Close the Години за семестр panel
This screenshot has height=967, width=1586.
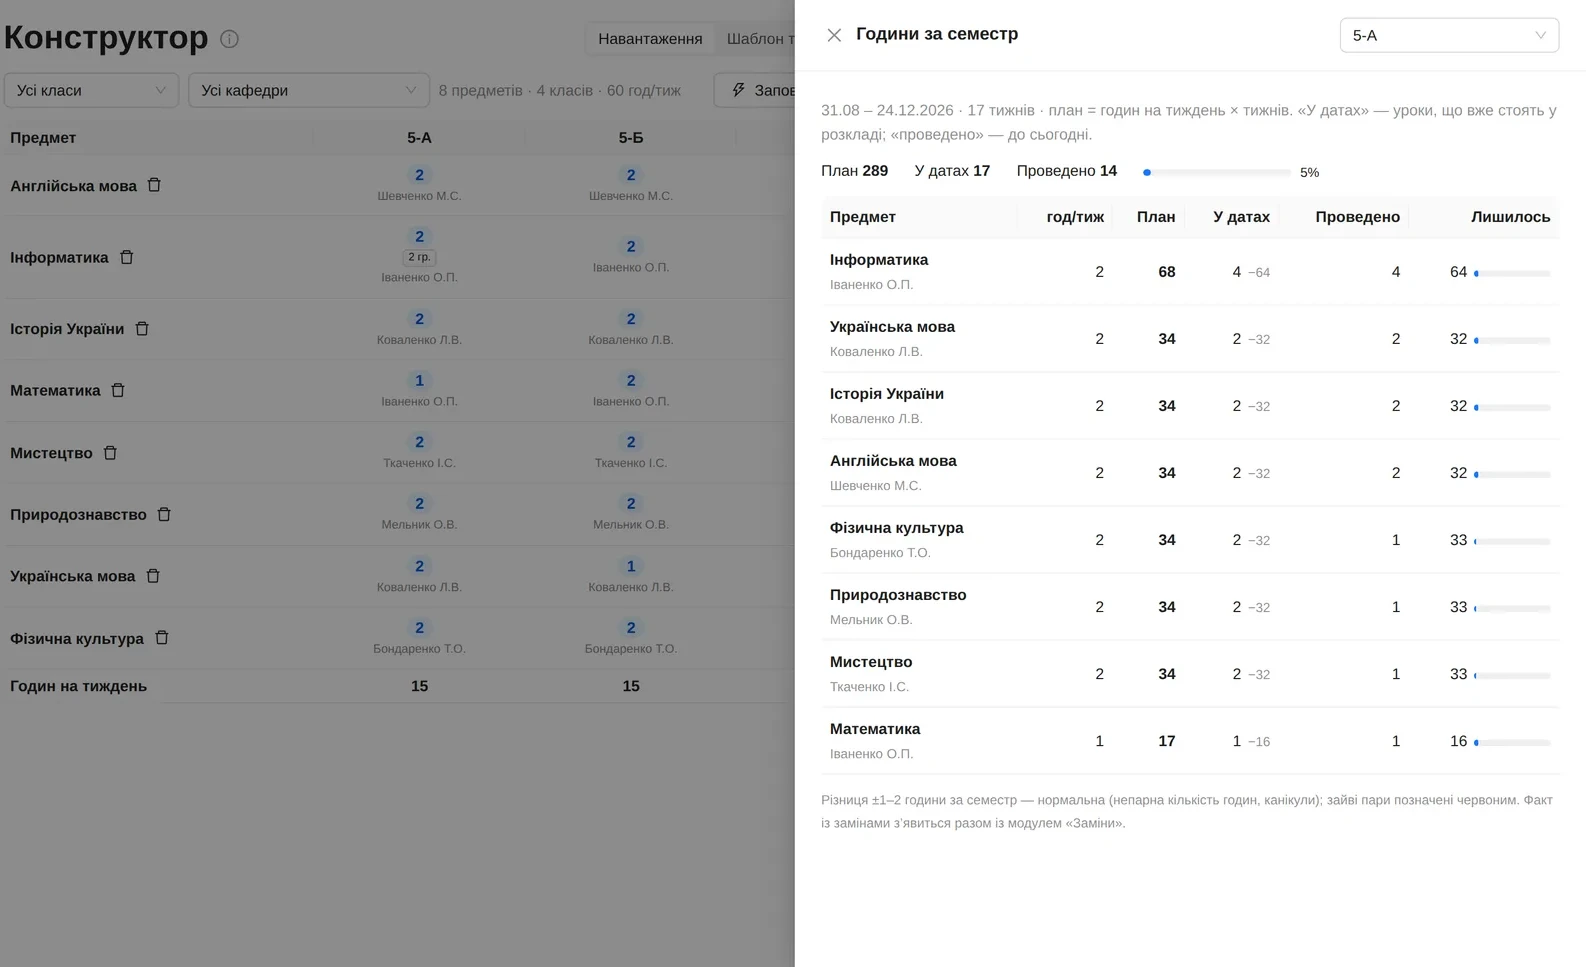pyautogui.click(x=834, y=35)
